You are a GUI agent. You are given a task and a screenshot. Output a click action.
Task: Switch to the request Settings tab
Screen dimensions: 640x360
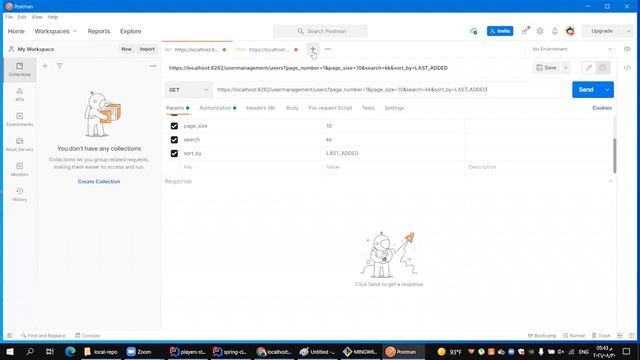click(x=394, y=108)
